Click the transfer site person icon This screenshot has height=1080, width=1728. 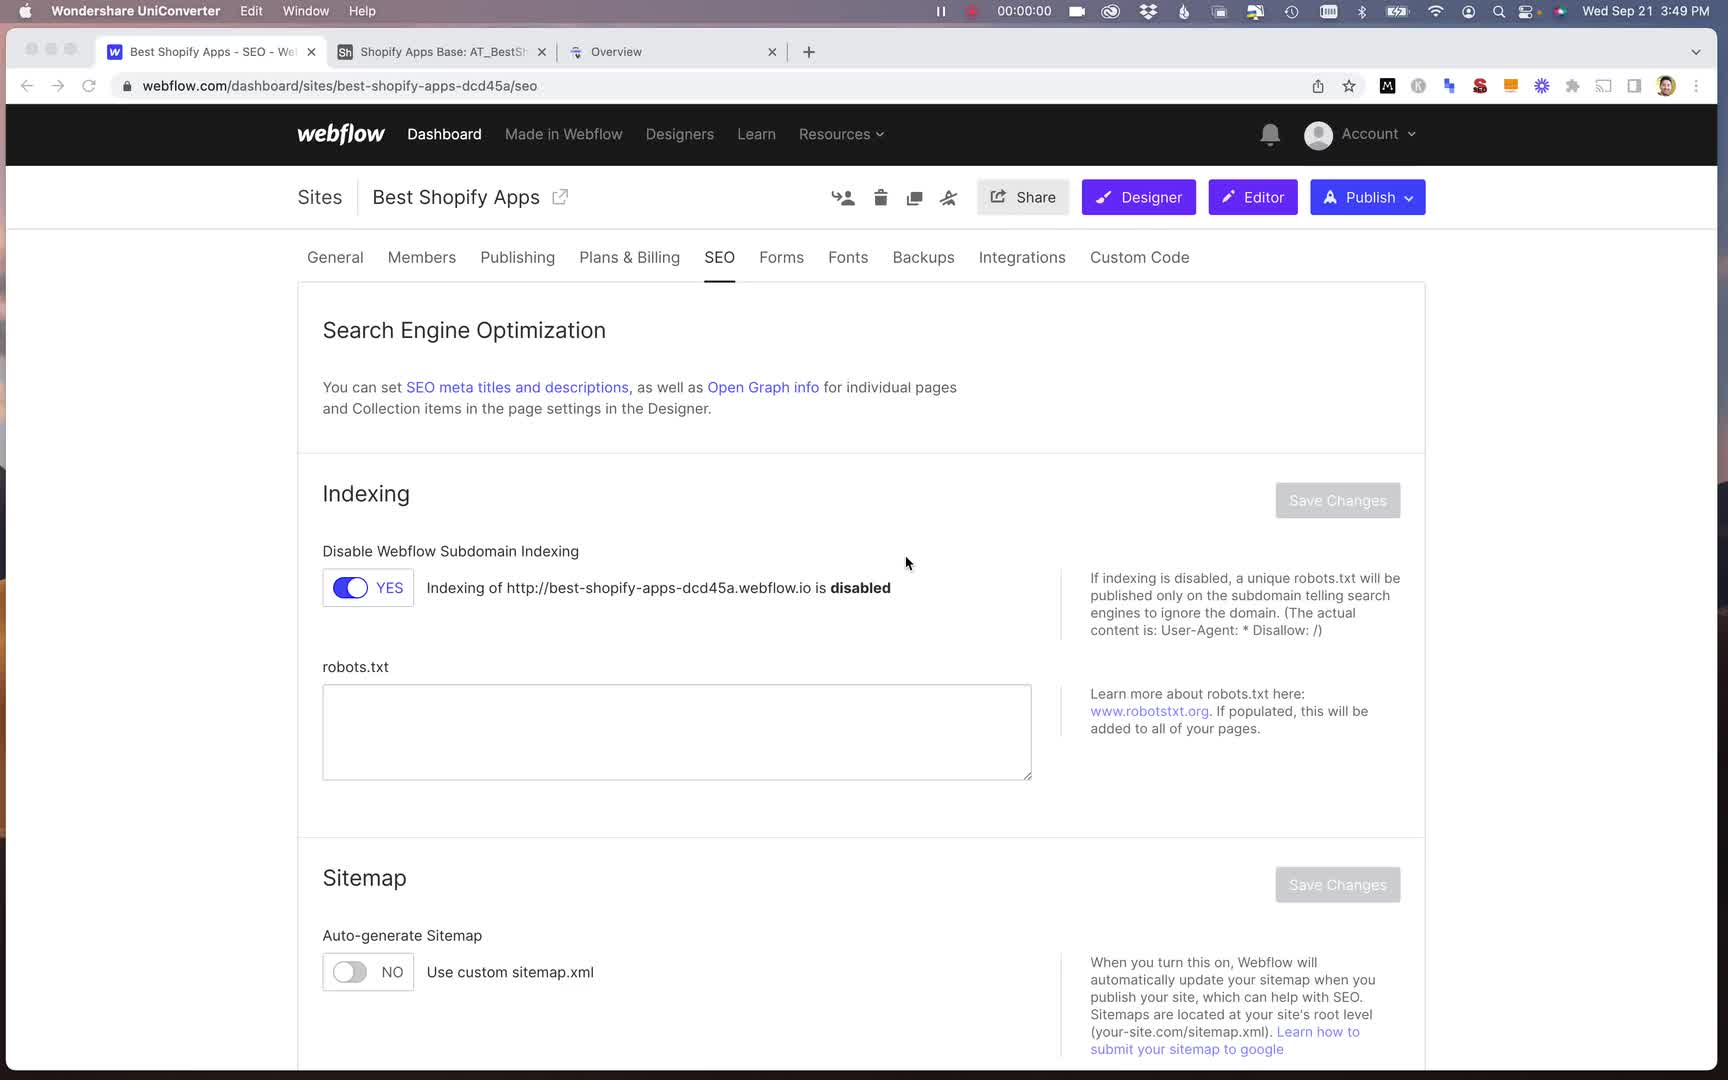click(x=843, y=198)
